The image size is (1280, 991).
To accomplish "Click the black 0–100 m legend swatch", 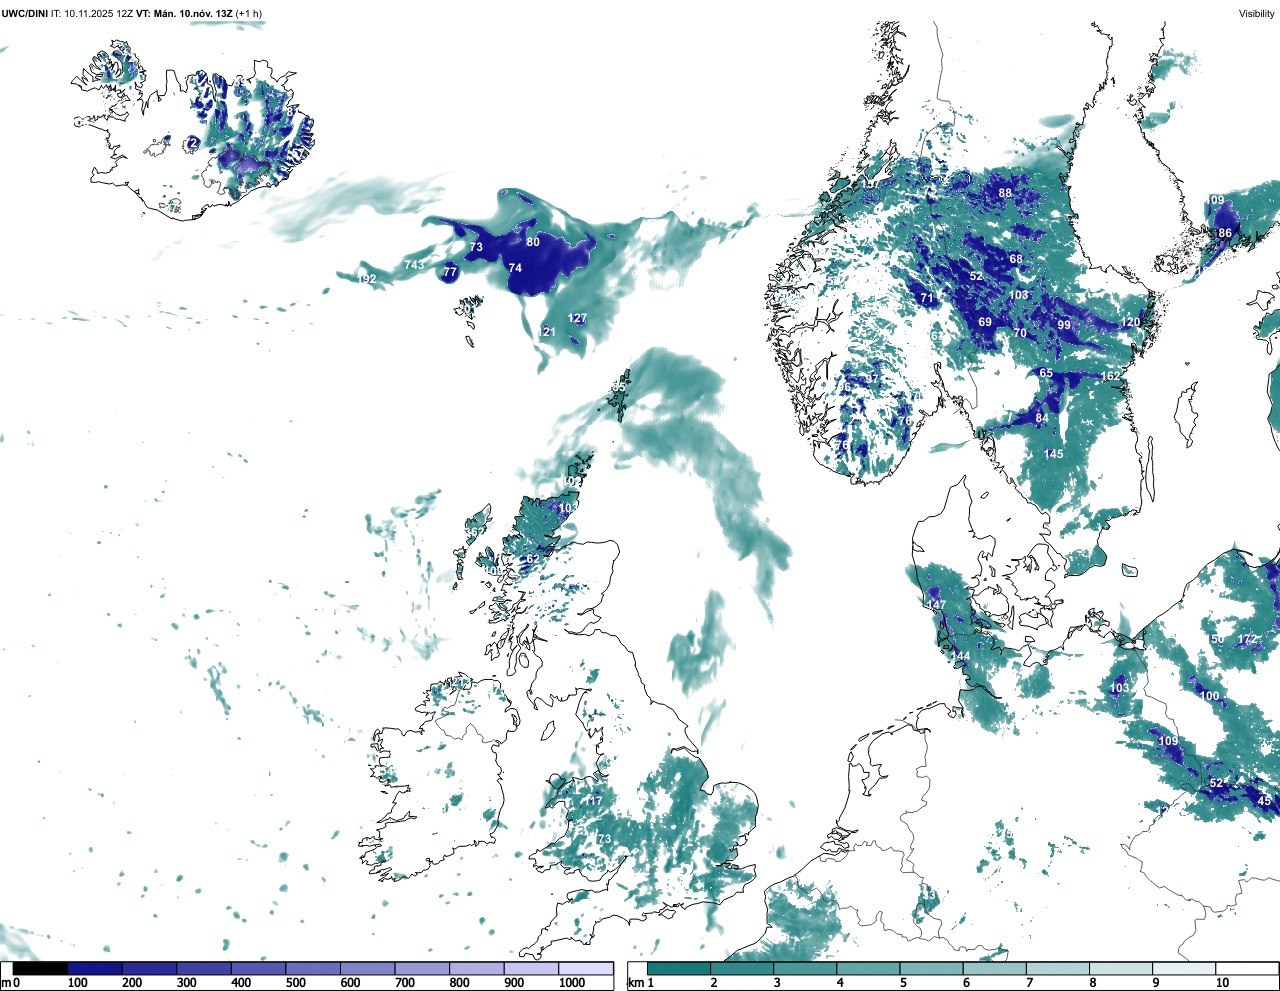I will (41, 968).
